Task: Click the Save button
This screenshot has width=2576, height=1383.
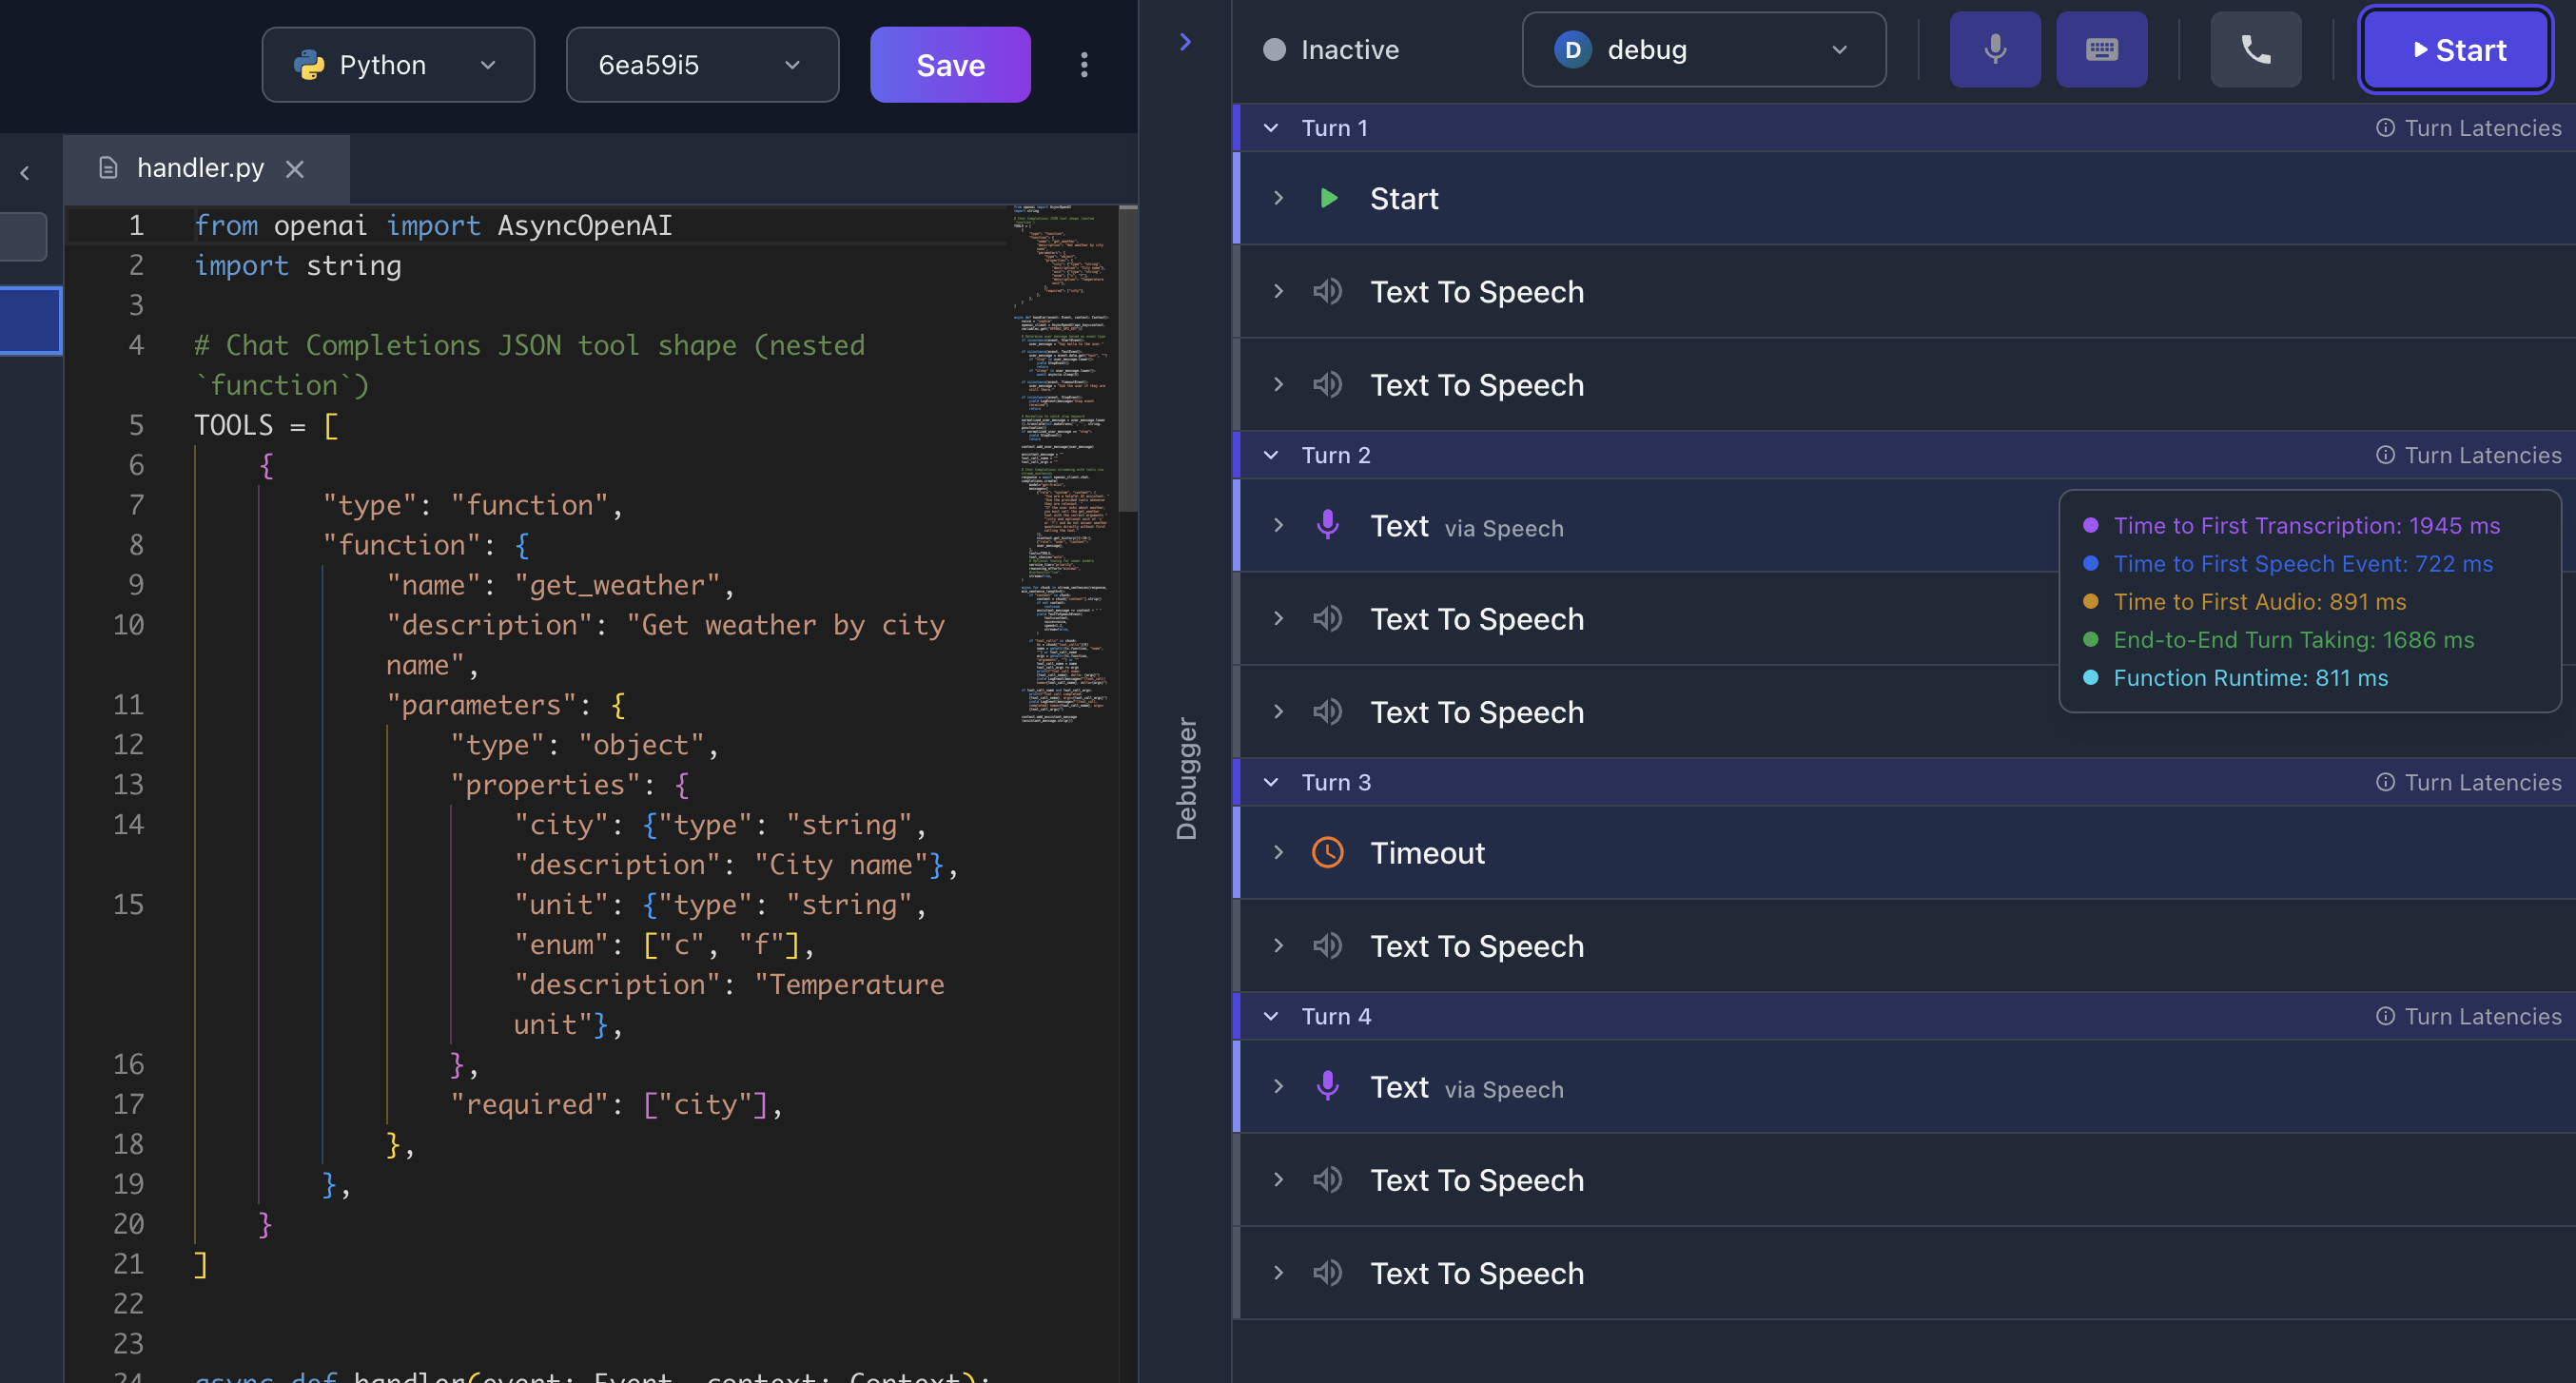Action: pyautogui.click(x=949, y=64)
